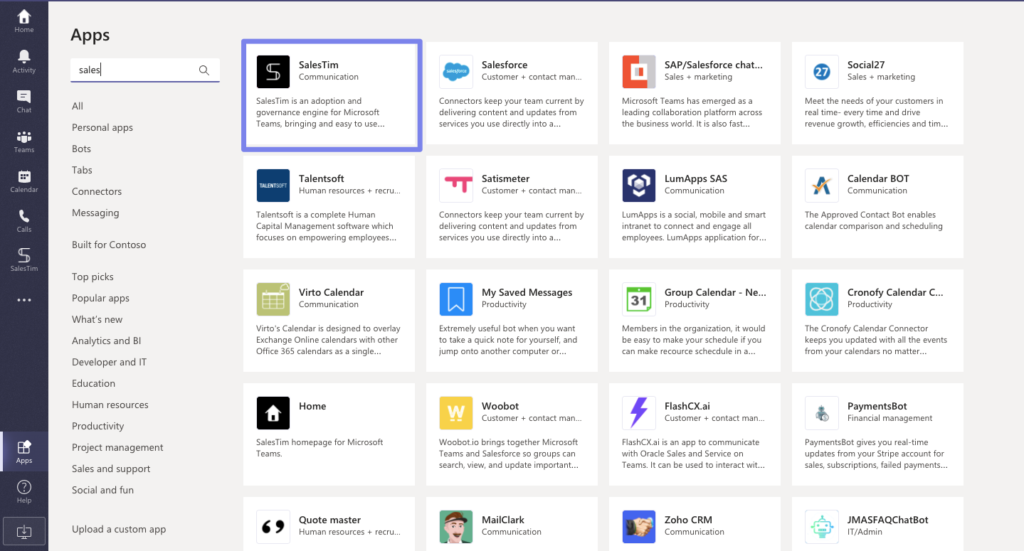Open Calendar in the left rail
1024x551 pixels.
click(24, 181)
